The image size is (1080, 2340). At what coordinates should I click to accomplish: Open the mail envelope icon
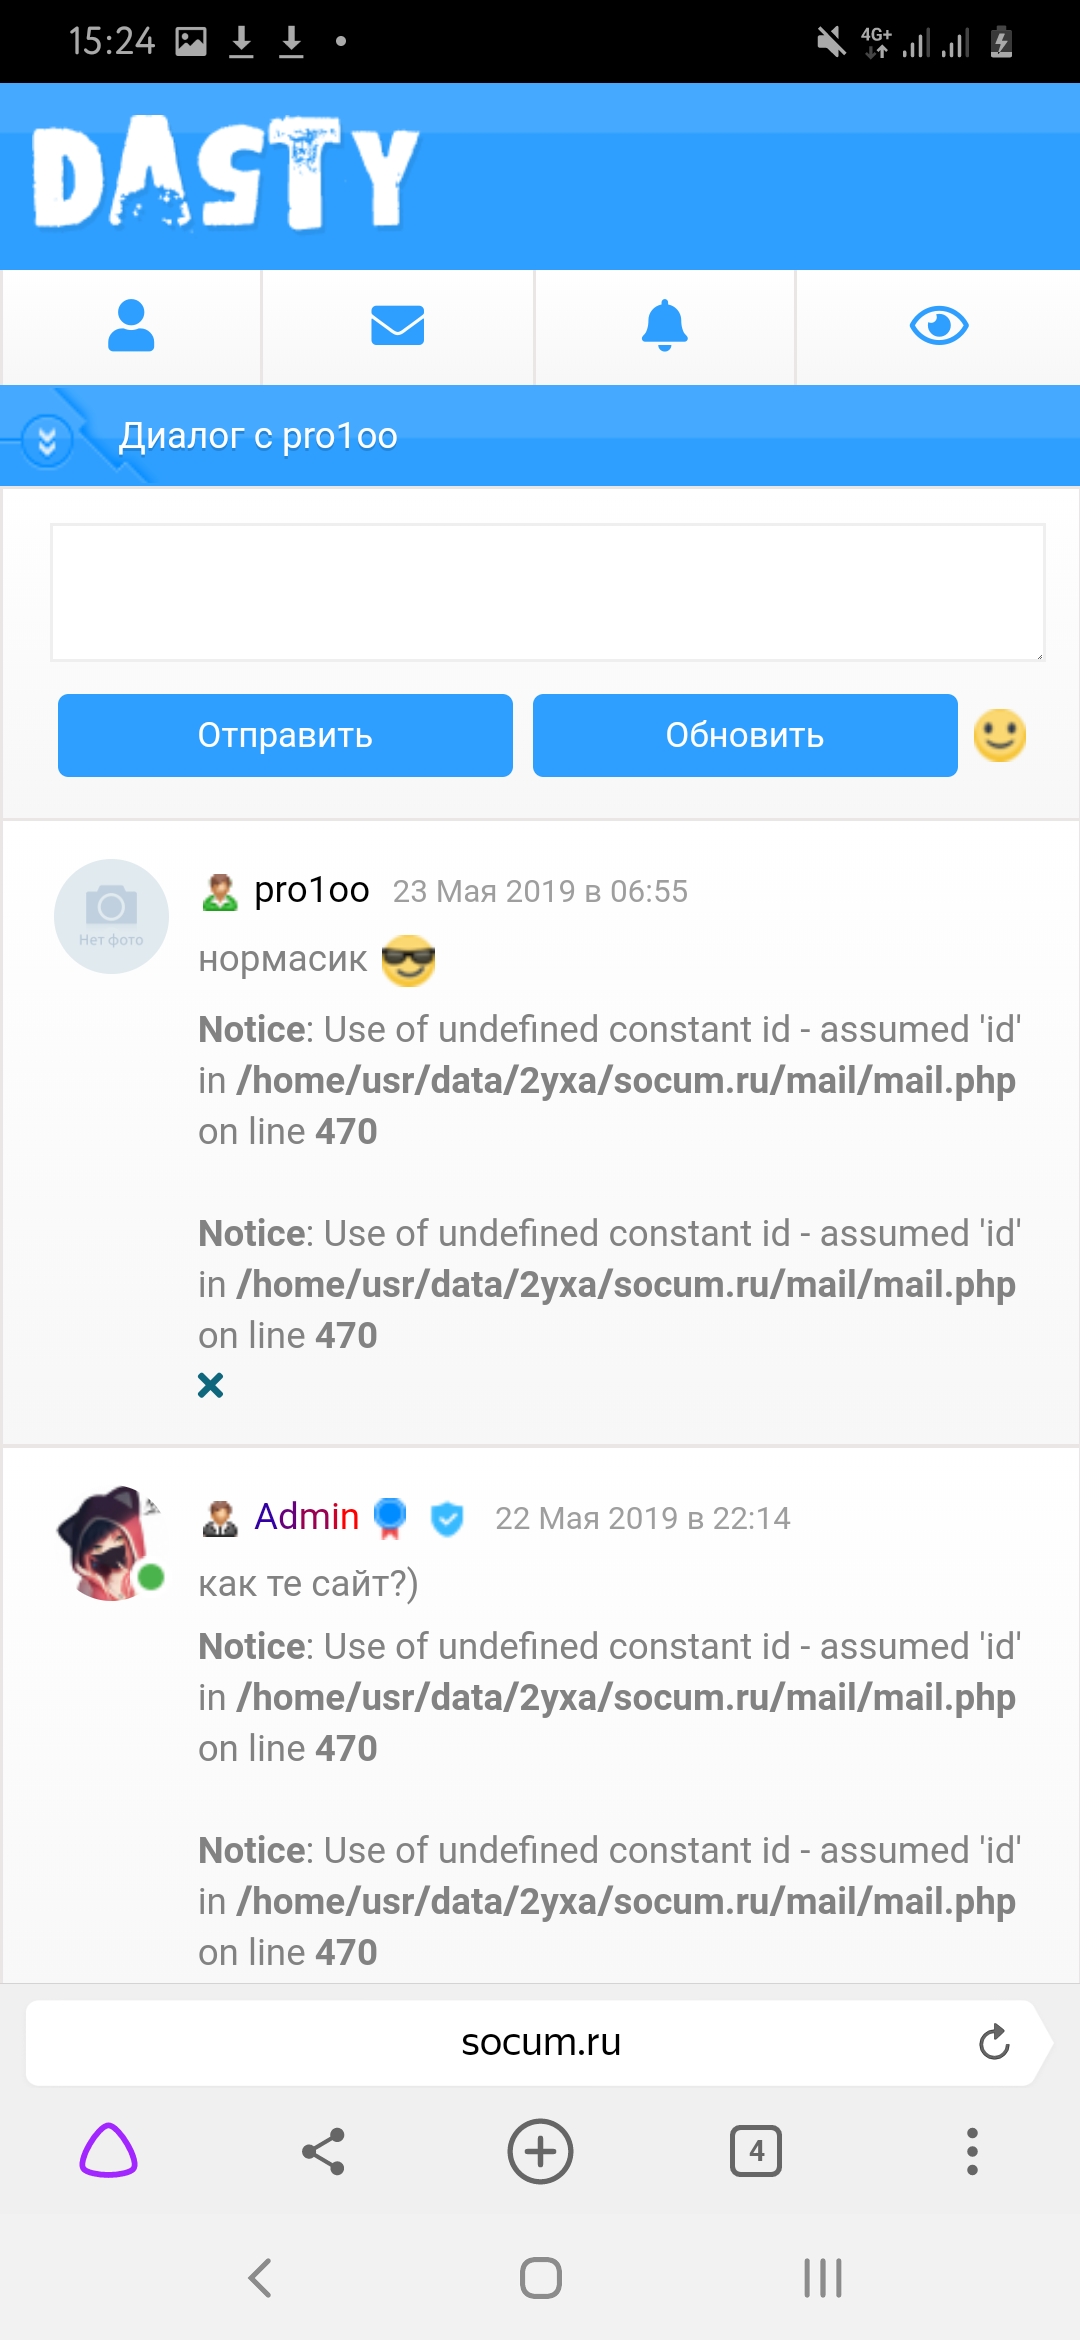(397, 326)
